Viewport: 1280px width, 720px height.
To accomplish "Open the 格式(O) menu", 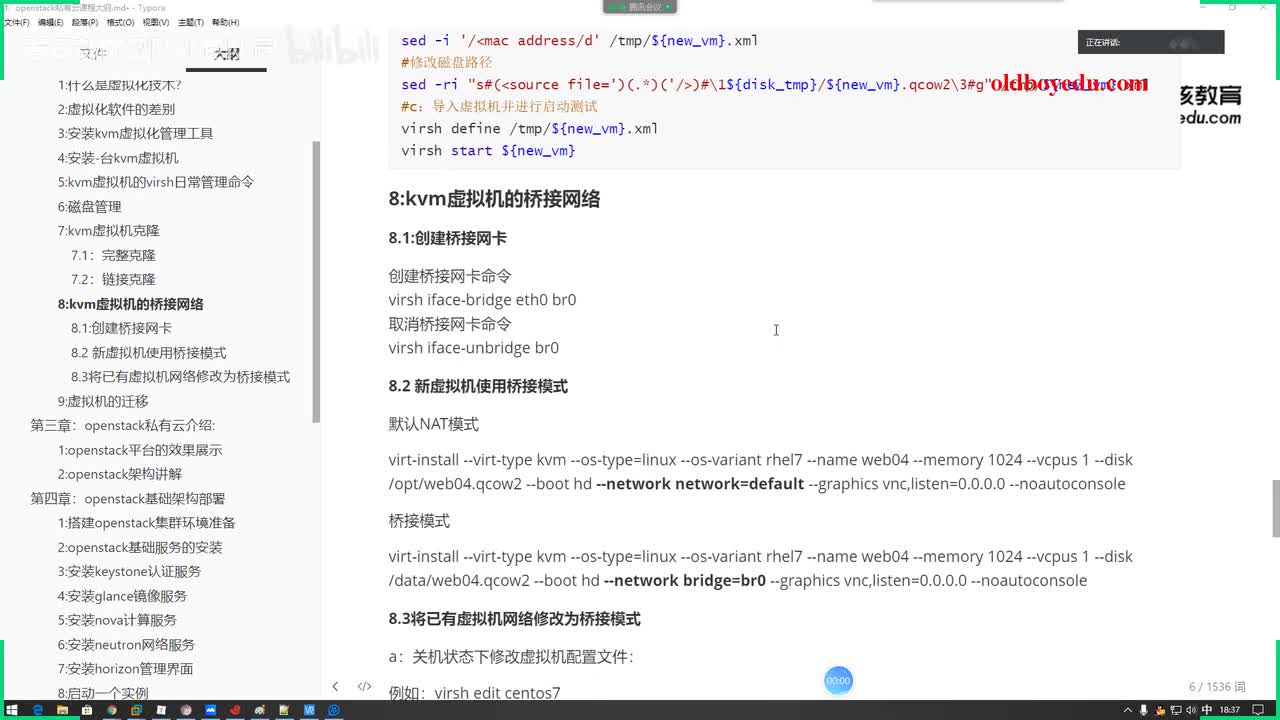I will coord(120,22).
